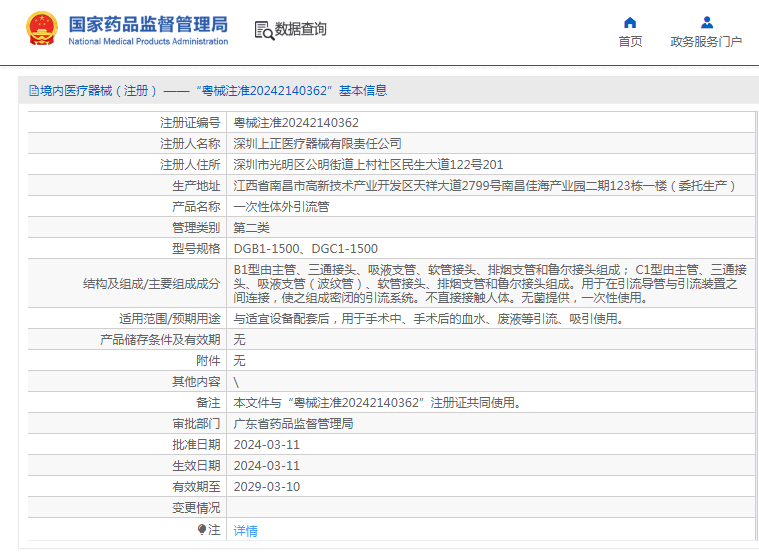This screenshot has height=553, width=759.
Task: Click the empty 变更情况 value cell
Action: coord(490,507)
